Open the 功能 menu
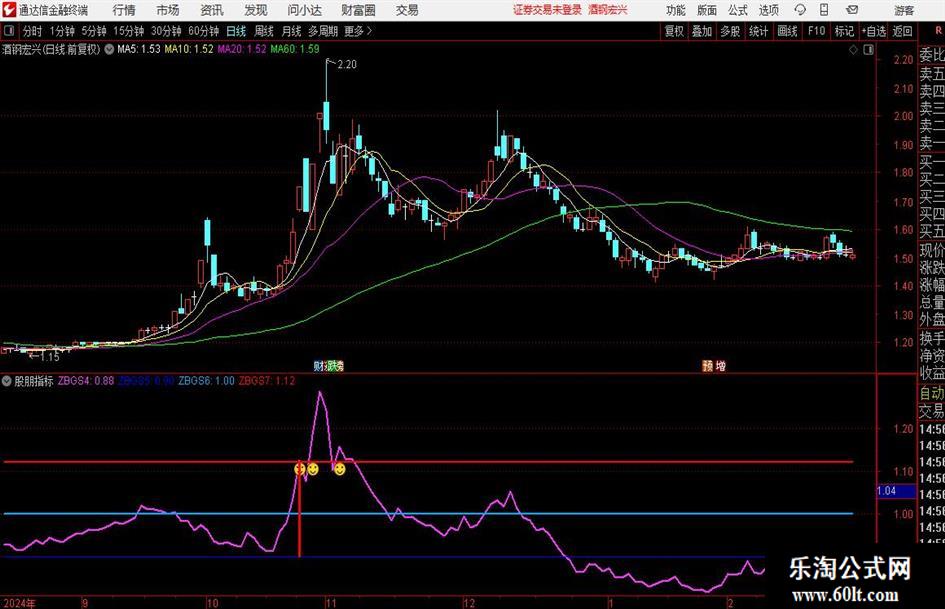 pos(676,10)
